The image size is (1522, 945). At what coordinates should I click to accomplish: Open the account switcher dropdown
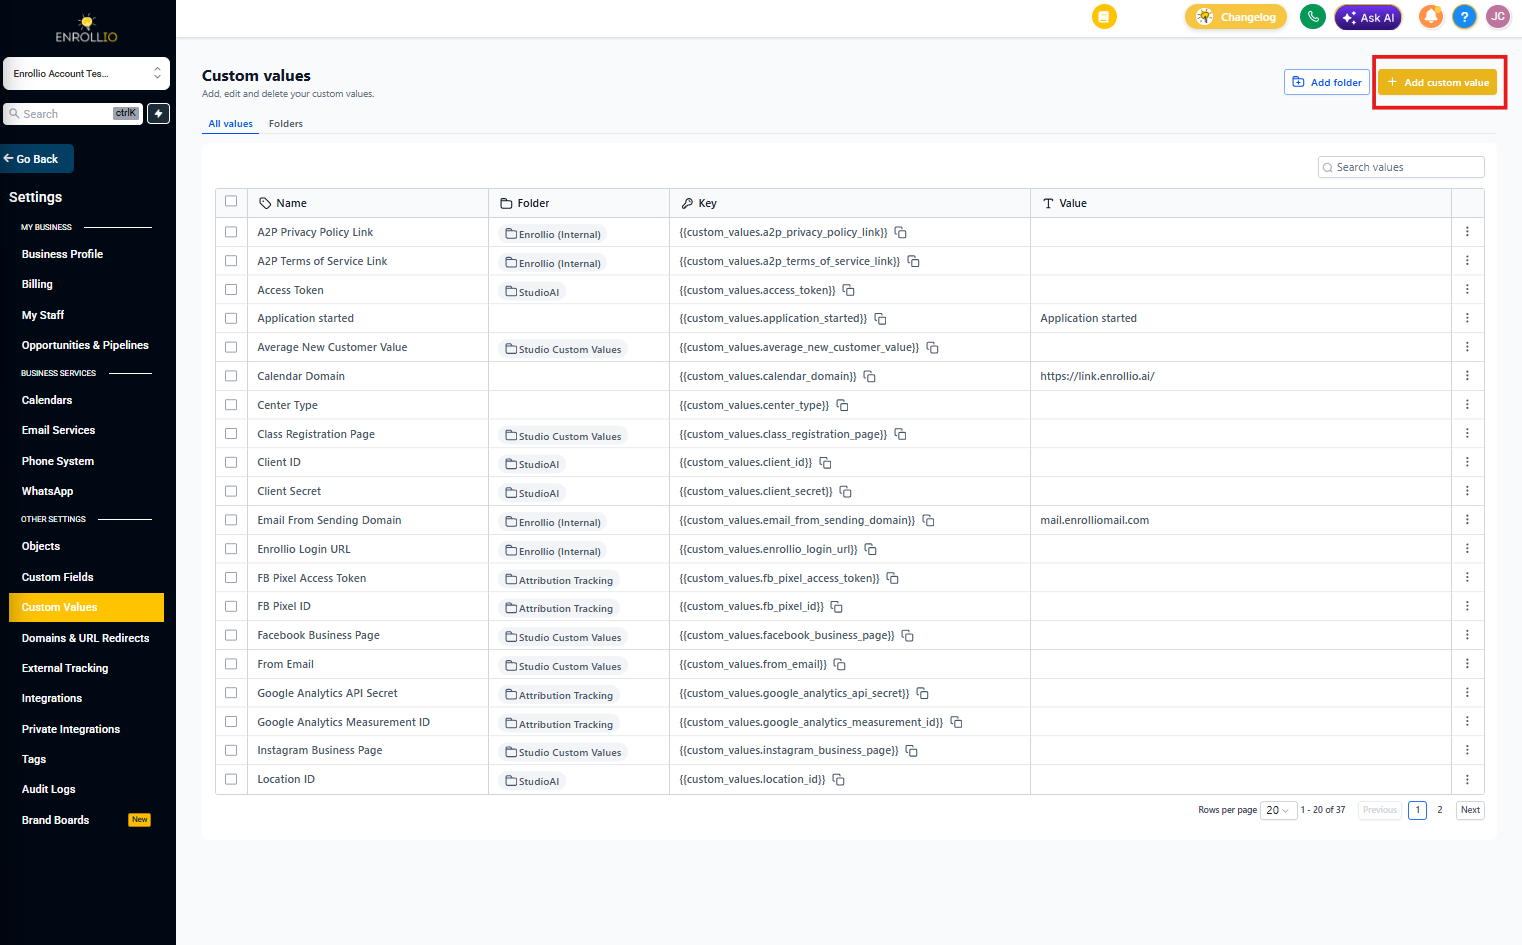click(86, 73)
